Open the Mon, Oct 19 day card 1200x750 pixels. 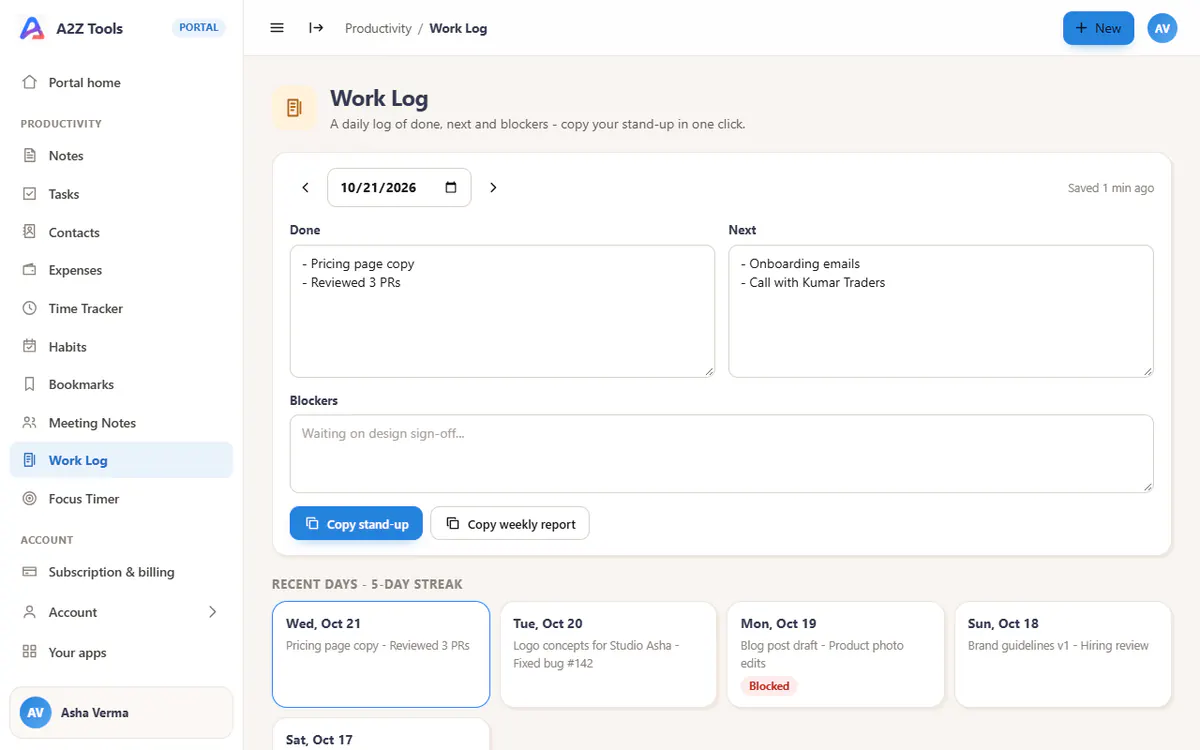(x=836, y=654)
